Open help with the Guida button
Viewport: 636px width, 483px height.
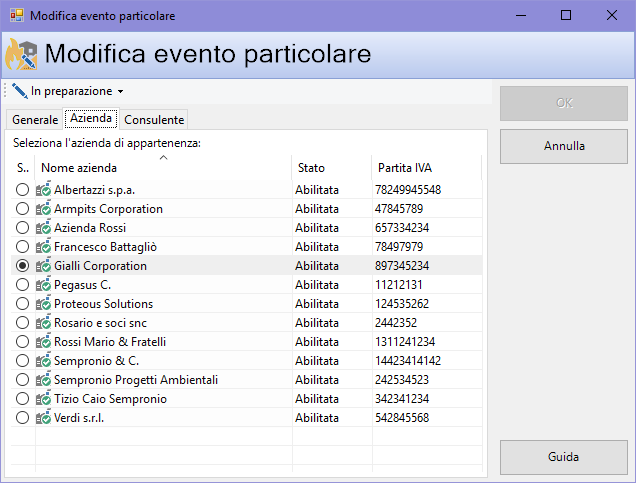pos(564,457)
